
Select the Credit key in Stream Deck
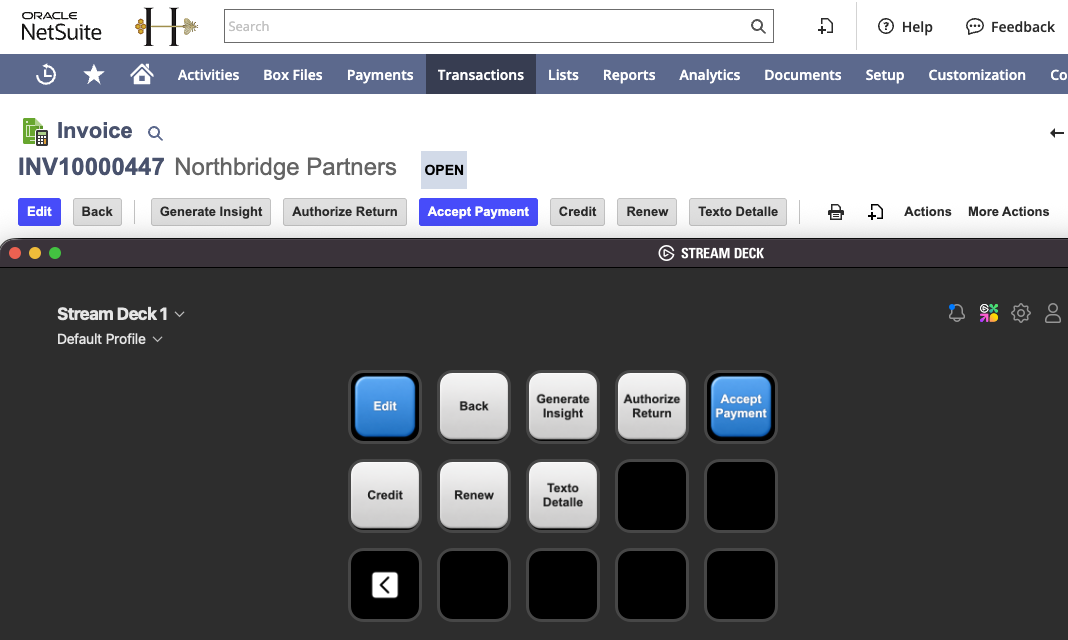[385, 496]
